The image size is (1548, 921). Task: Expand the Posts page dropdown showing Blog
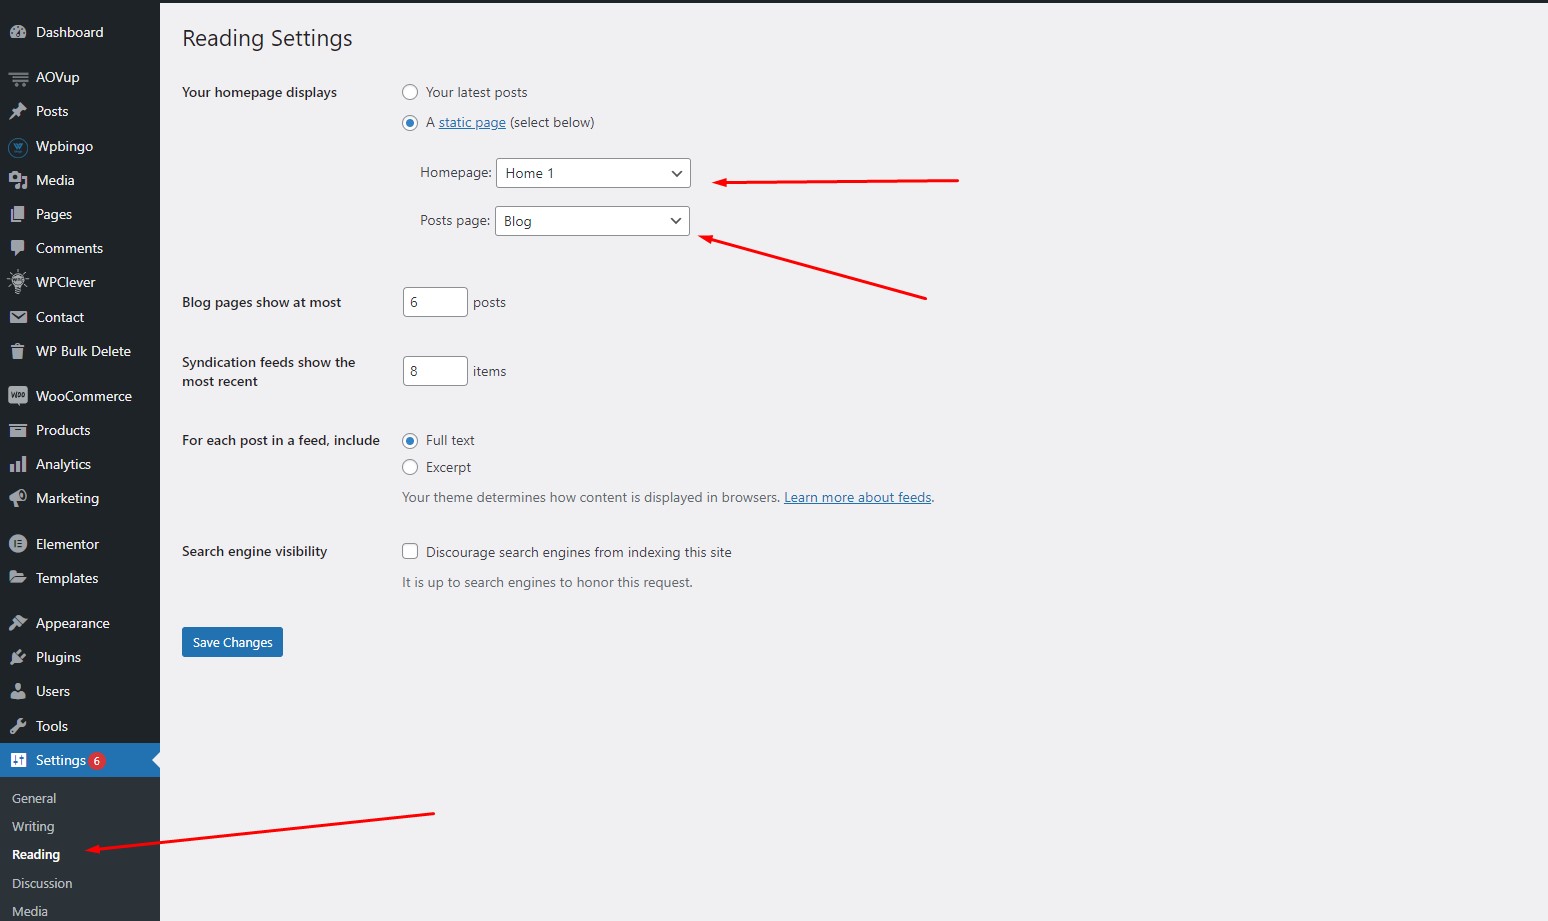point(592,221)
